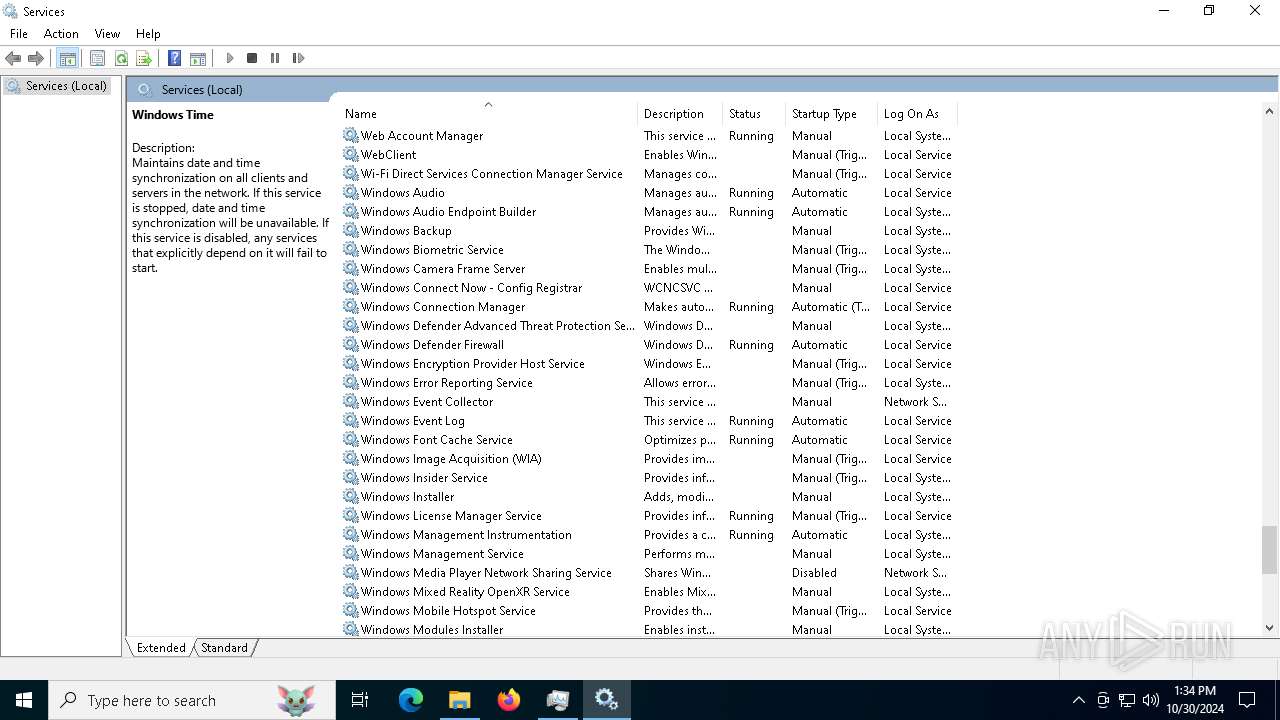The height and width of the screenshot is (720, 1280).
Task: Open the File menu
Action: [19, 33]
